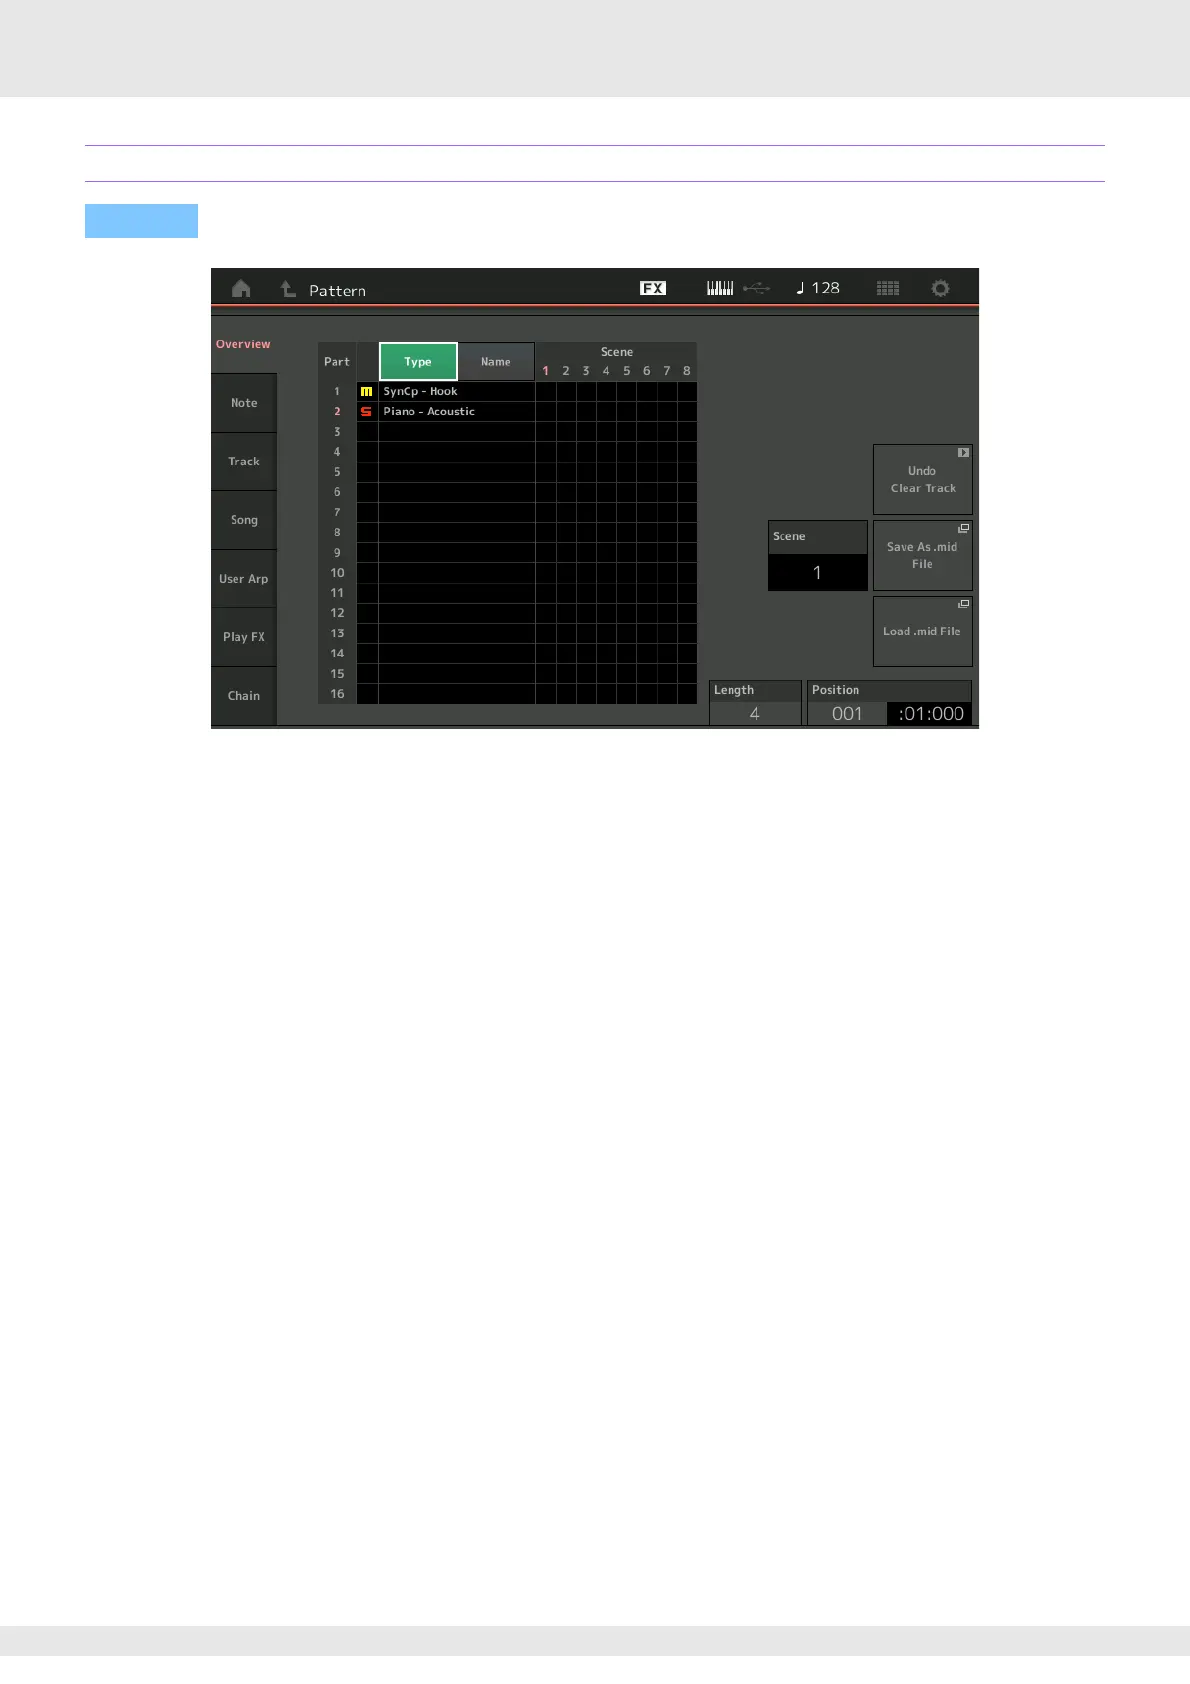This screenshot has width=1190, height=1684.
Task: Select Position measure value 001
Action: [847, 713]
